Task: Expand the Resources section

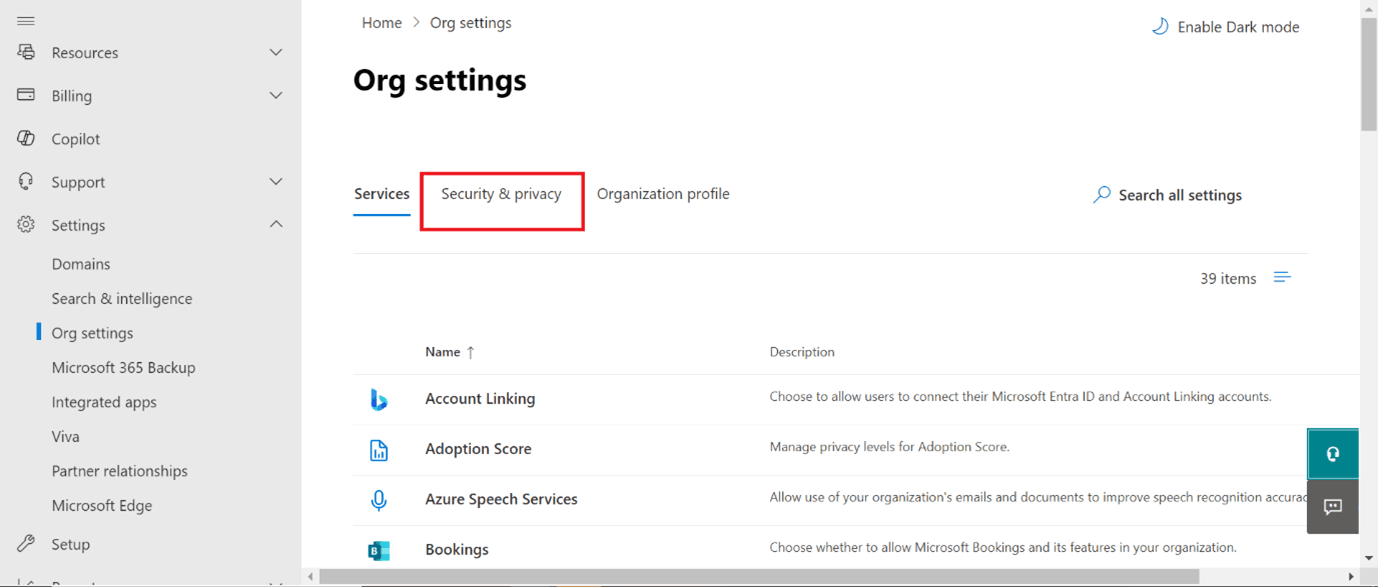Action: (275, 52)
